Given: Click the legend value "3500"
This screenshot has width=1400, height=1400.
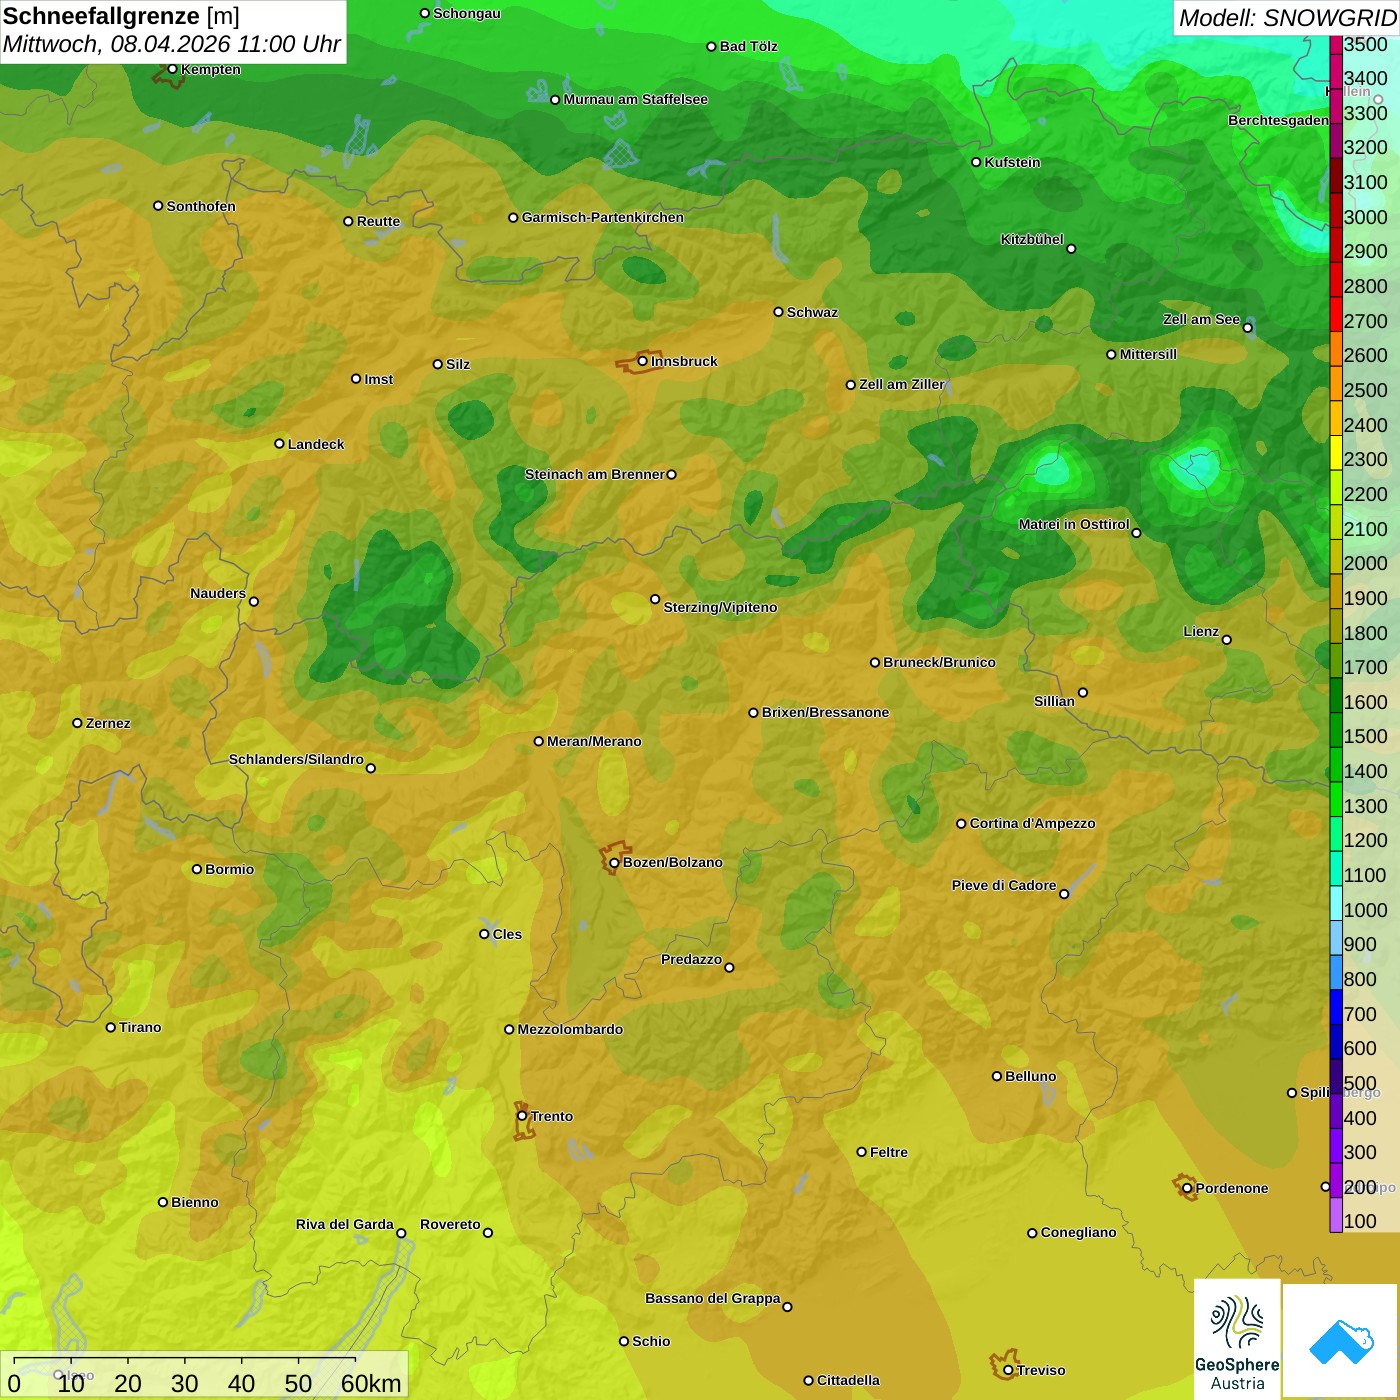Looking at the screenshot, I should (x=1366, y=44).
